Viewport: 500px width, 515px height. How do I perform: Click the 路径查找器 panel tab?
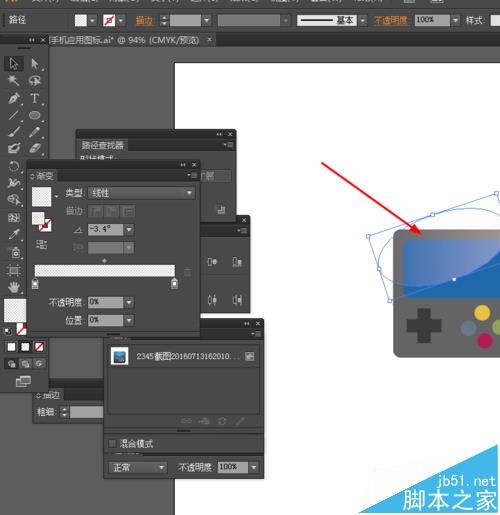click(x=102, y=145)
